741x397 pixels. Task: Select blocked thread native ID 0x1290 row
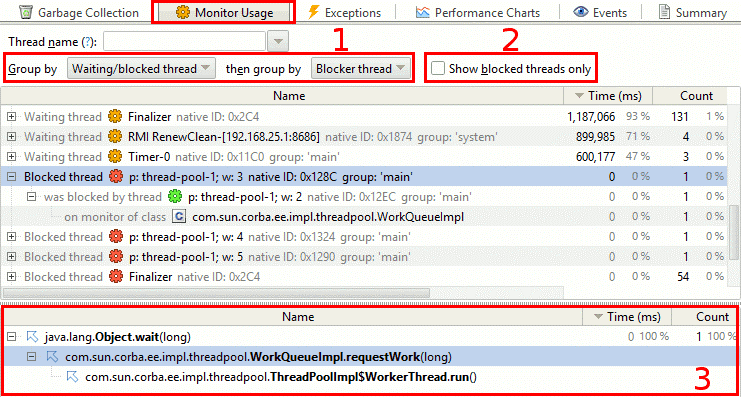tap(364, 257)
